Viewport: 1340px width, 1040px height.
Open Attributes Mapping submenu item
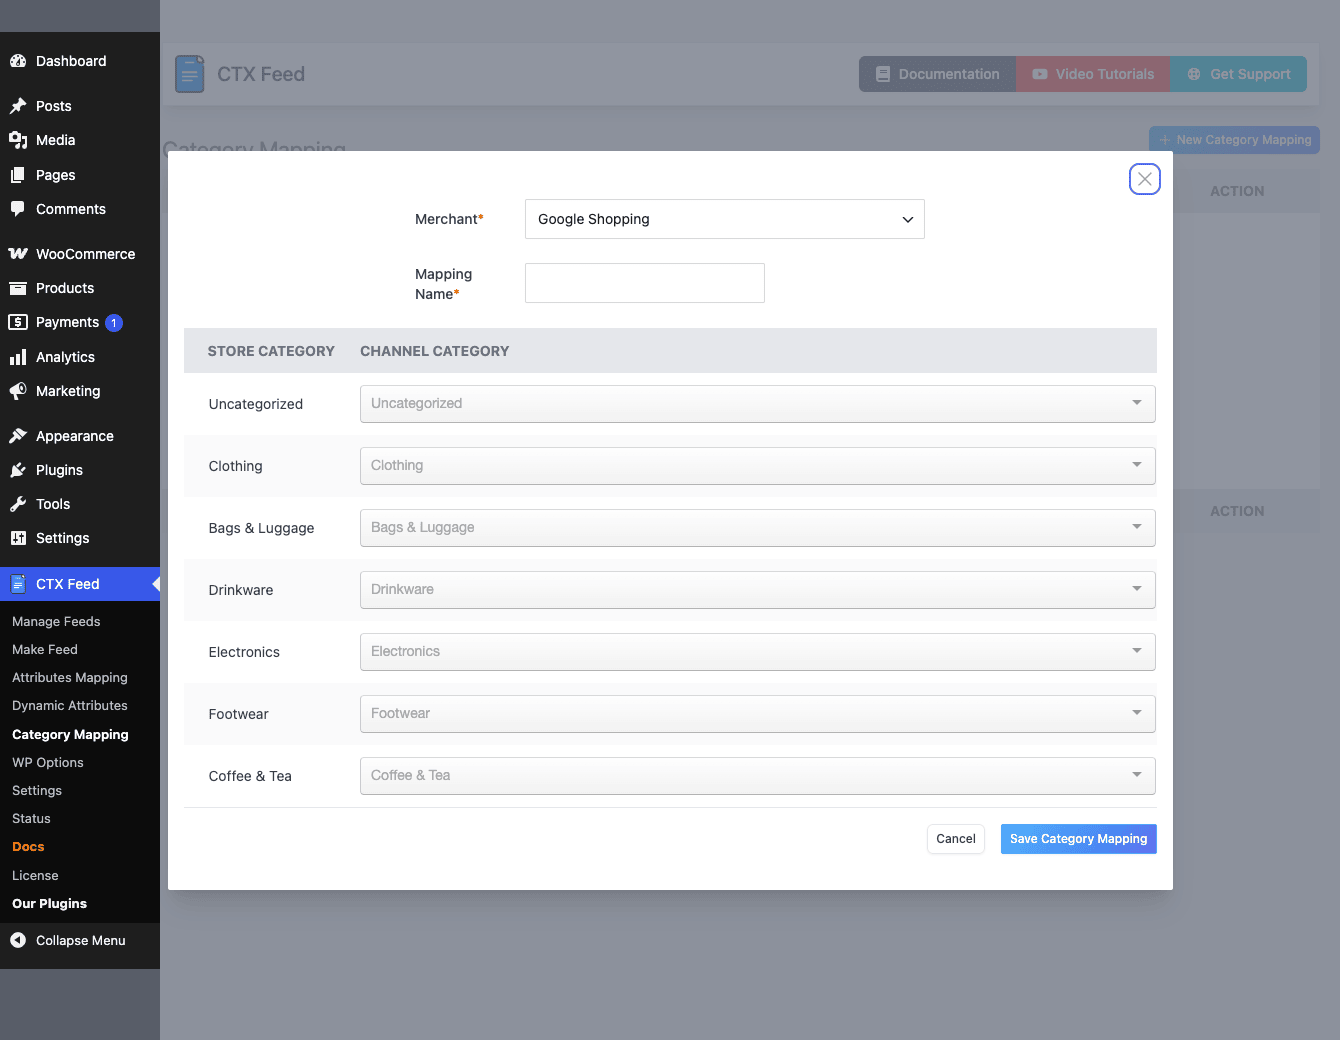click(70, 677)
